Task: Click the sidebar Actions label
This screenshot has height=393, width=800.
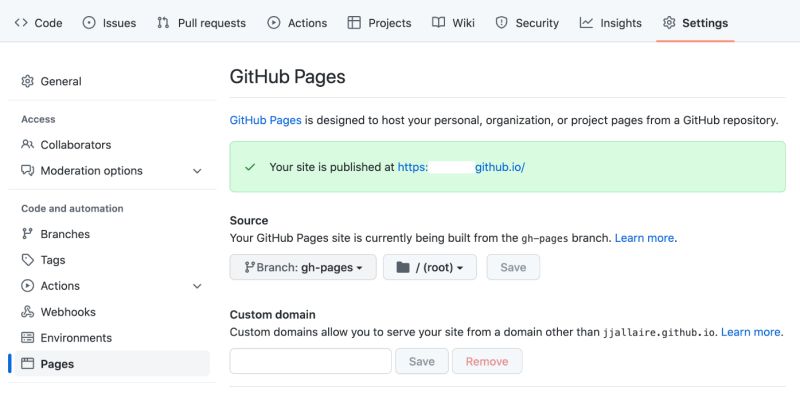Action: tap(60, 286)
